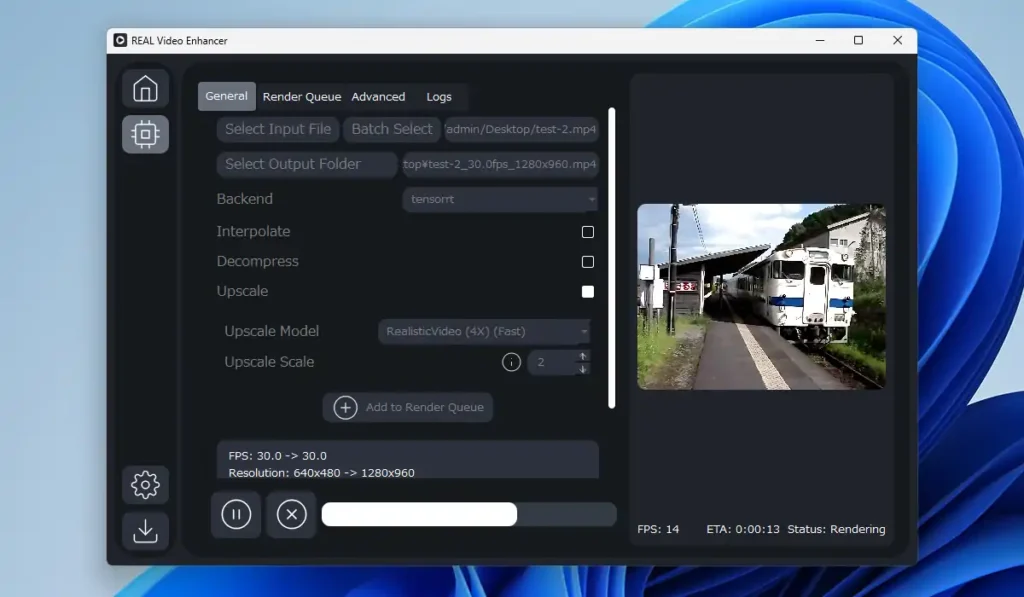Select the processing chip icon in sidebar
1024x597 pixels.
[x=145, y=134]
